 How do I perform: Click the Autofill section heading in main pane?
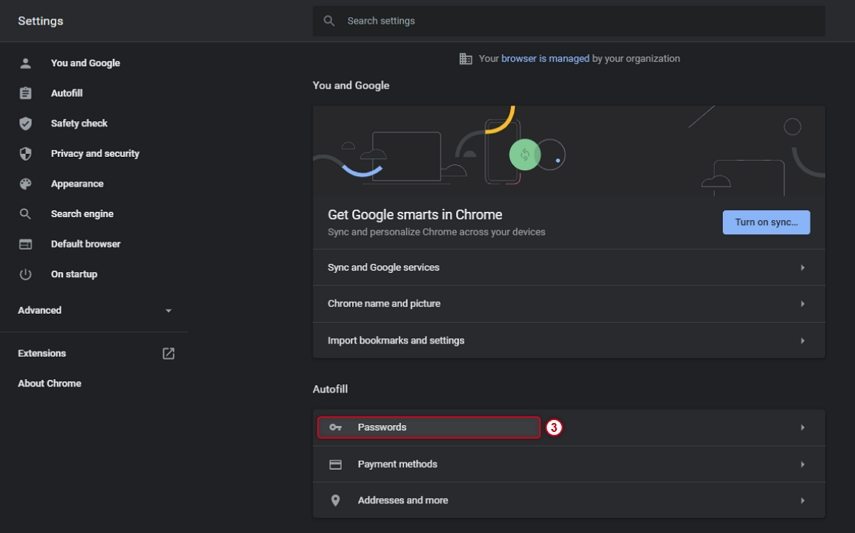[330, 389]
